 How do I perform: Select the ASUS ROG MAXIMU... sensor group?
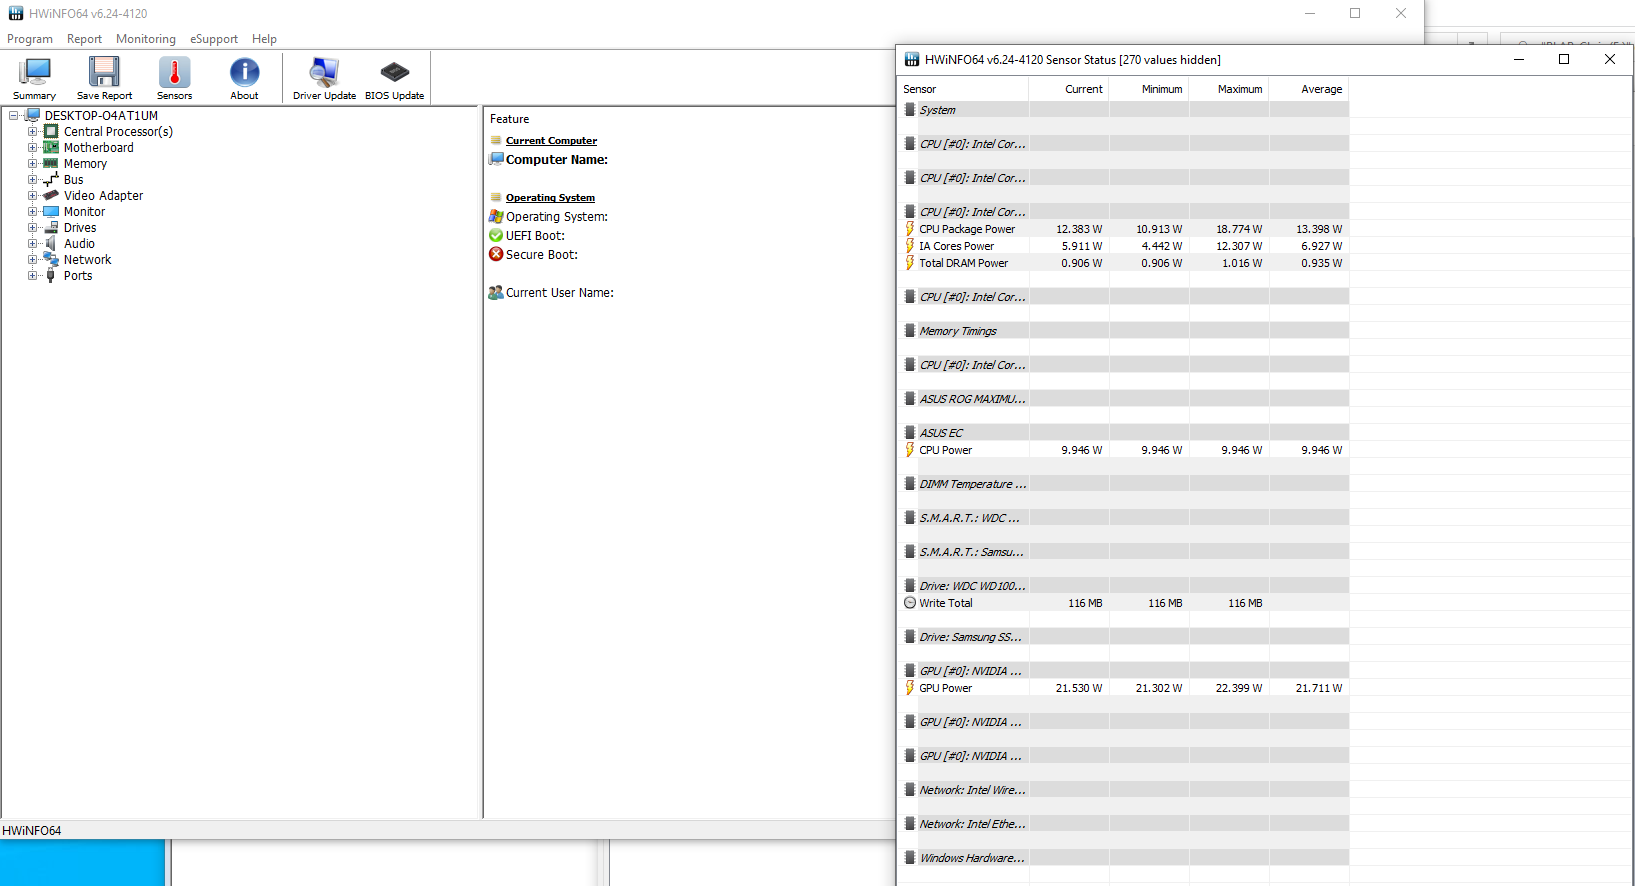[x=1124, y=399]
